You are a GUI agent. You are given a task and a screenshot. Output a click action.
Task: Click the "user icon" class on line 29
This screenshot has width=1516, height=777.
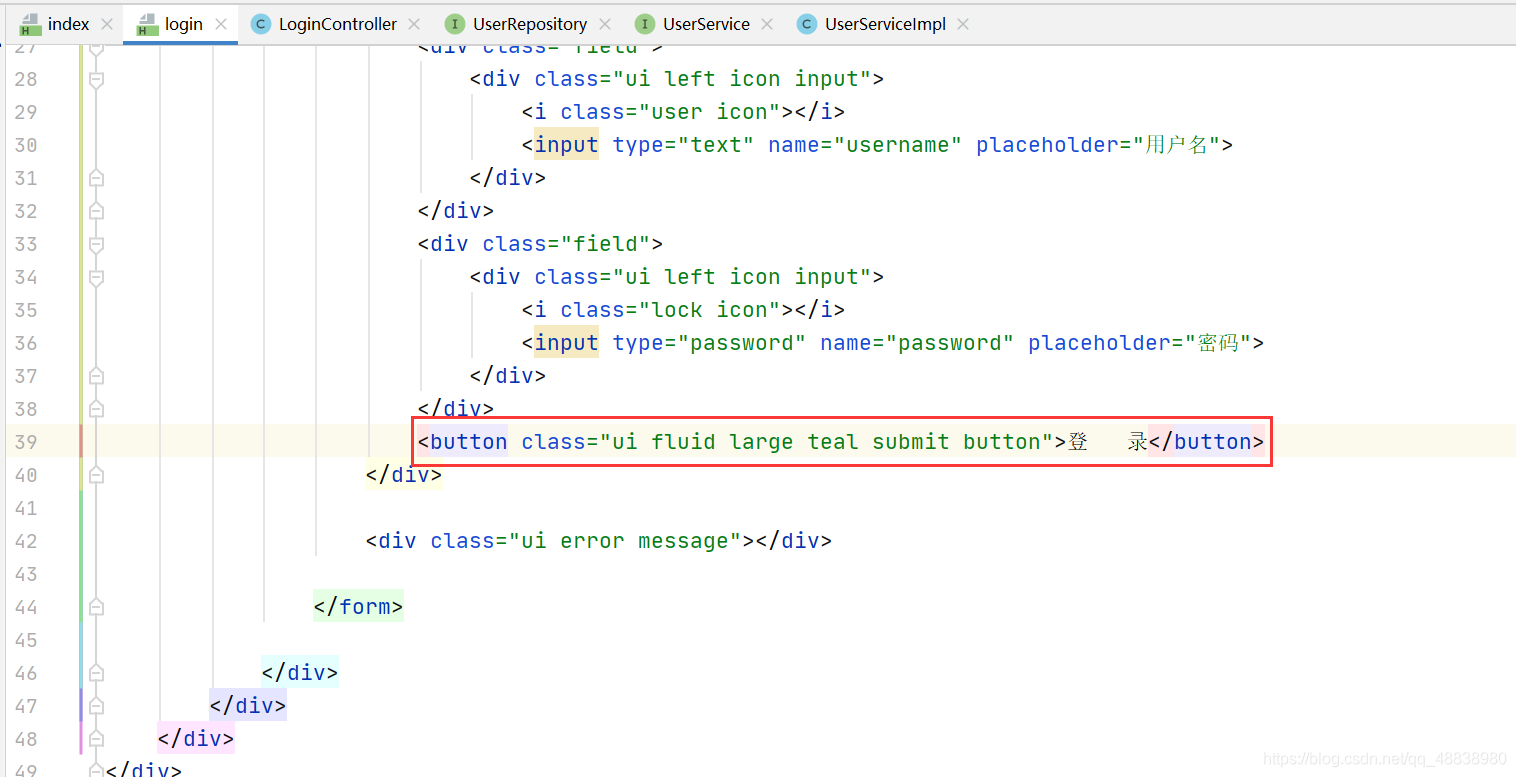click(x=716, y=112)
